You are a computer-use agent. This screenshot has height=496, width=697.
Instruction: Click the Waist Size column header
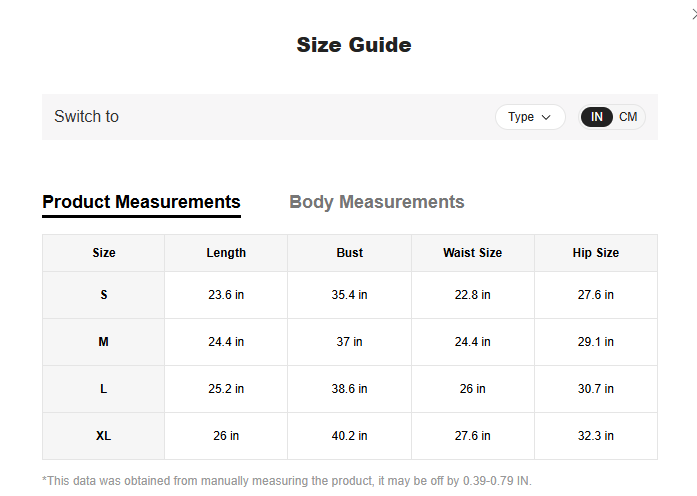pos(473,253)
